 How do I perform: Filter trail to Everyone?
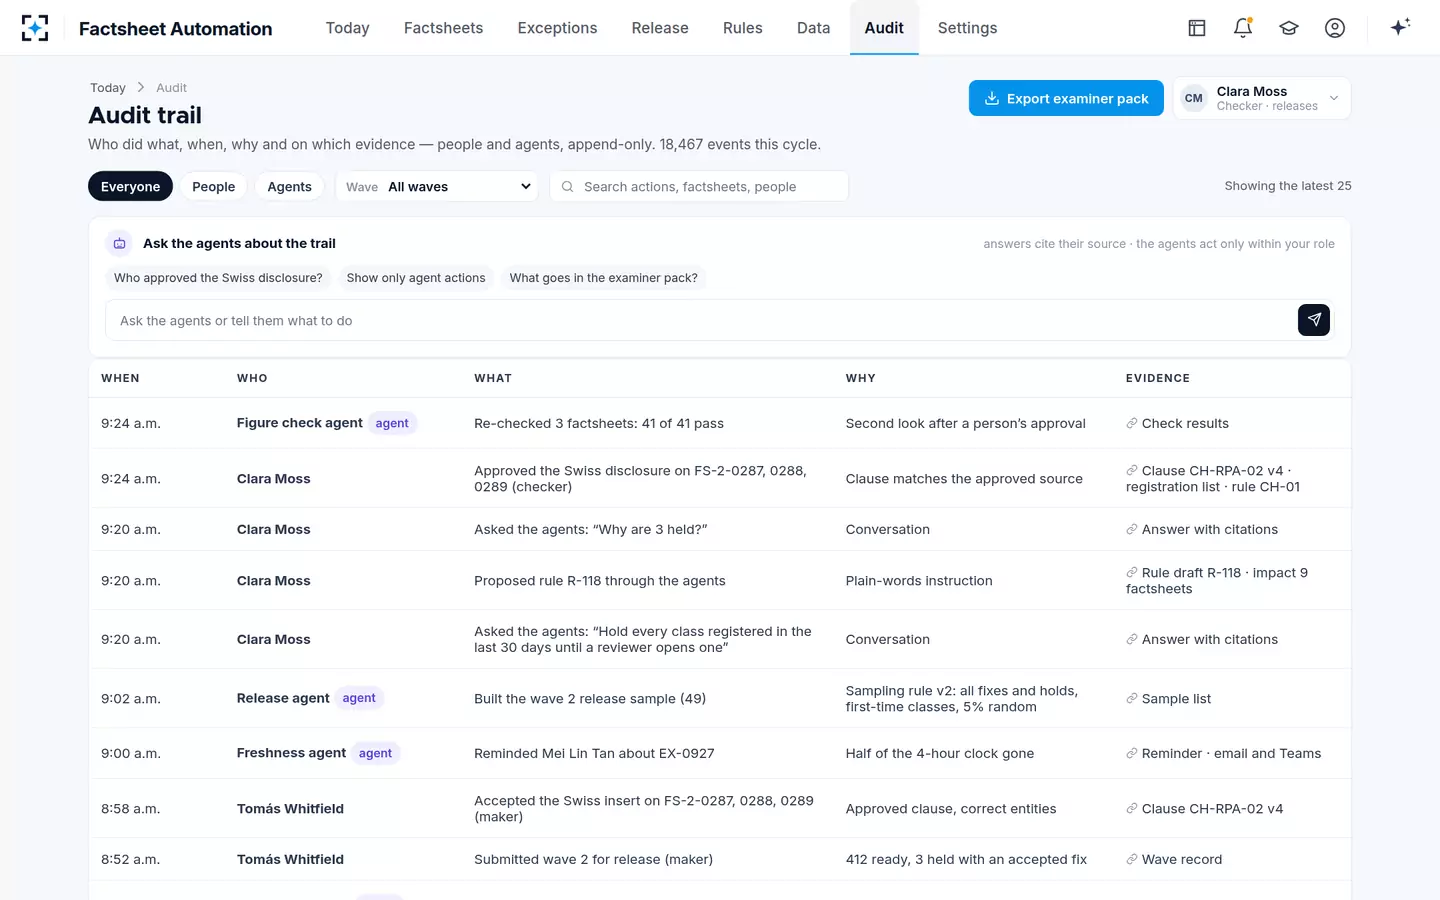[x=131, y=187]
